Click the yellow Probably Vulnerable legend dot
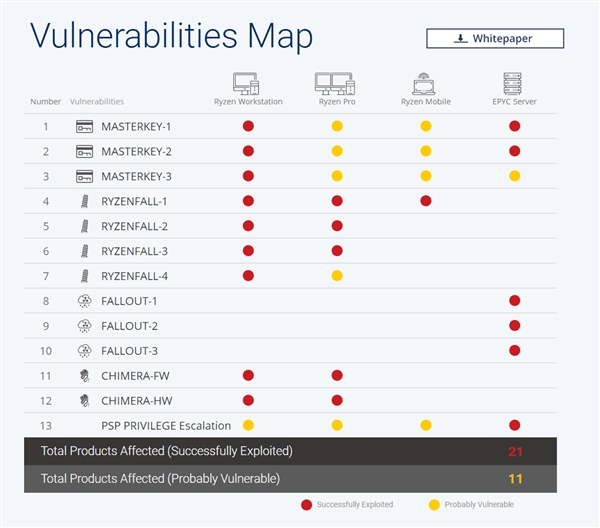 point(435,505)
